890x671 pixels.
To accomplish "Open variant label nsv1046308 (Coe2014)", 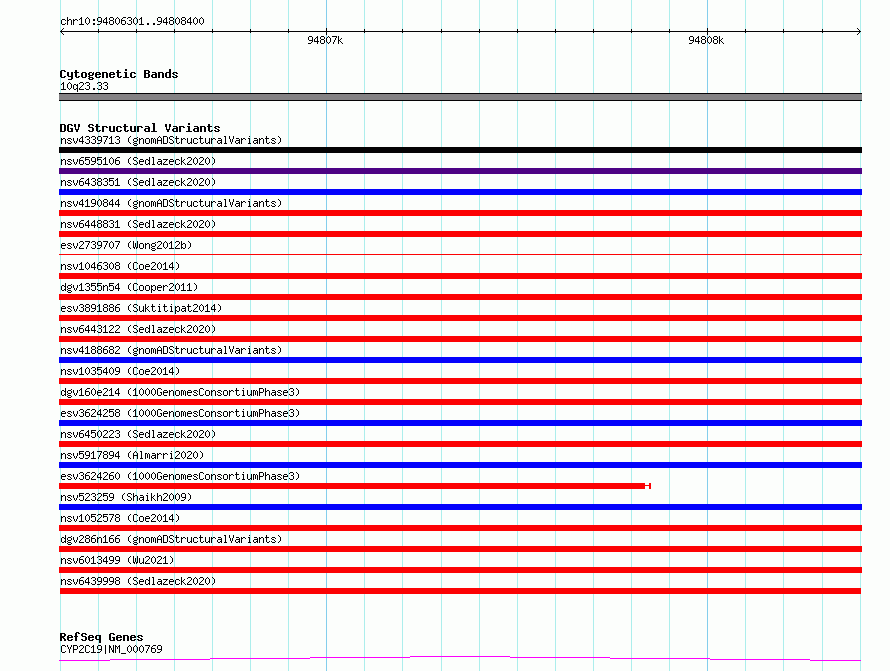I will tap(120, 266).
